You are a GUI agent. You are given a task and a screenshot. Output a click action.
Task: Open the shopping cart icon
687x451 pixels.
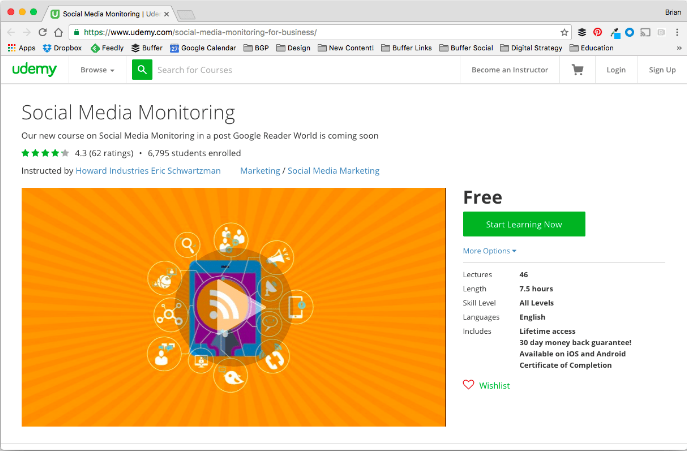click(x=577, y=70)
